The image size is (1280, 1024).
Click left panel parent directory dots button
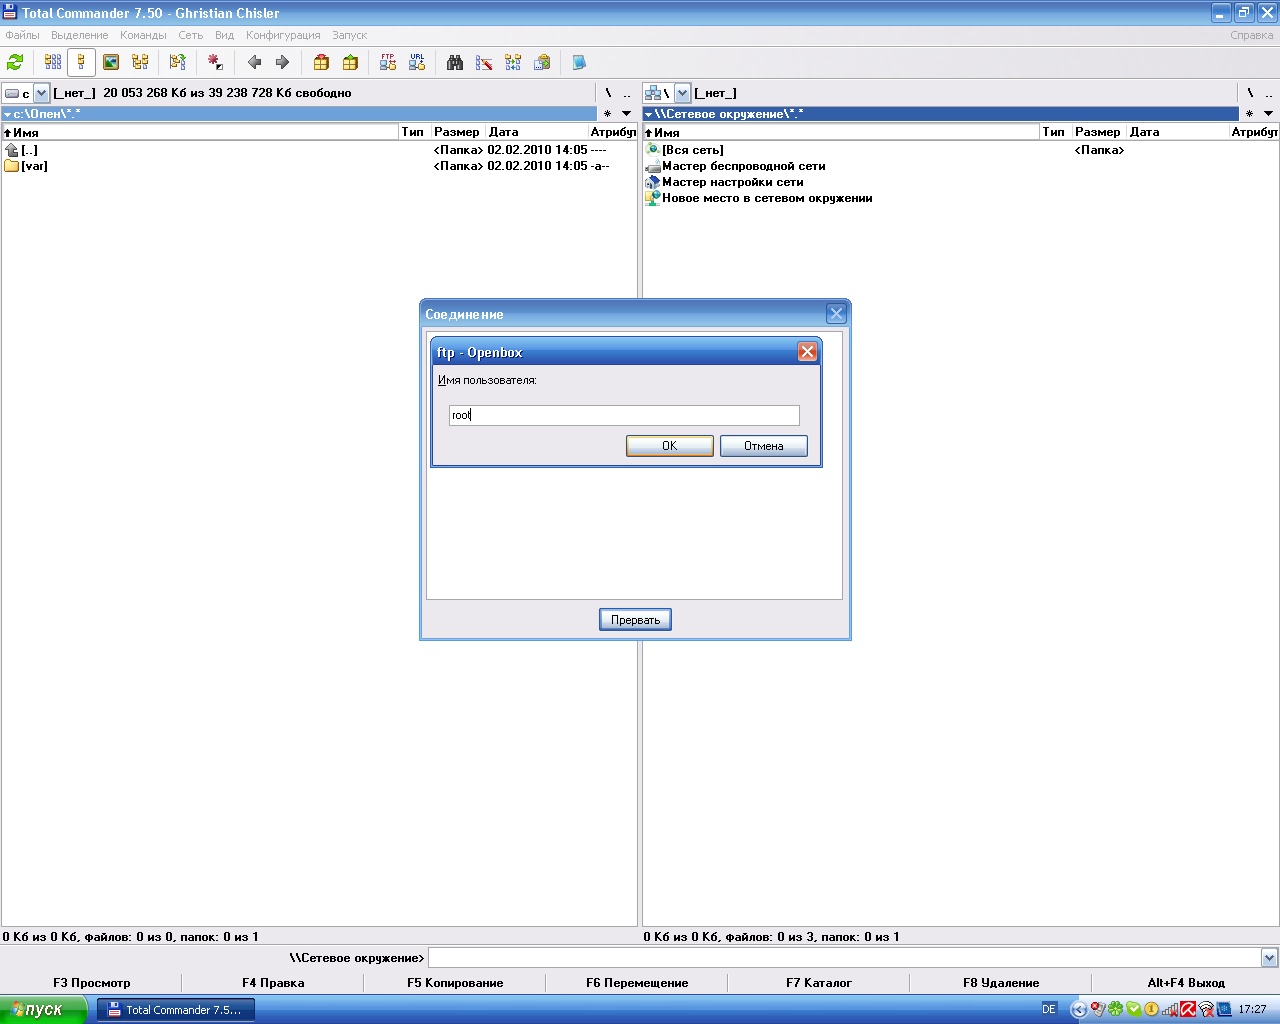(627, 93)
